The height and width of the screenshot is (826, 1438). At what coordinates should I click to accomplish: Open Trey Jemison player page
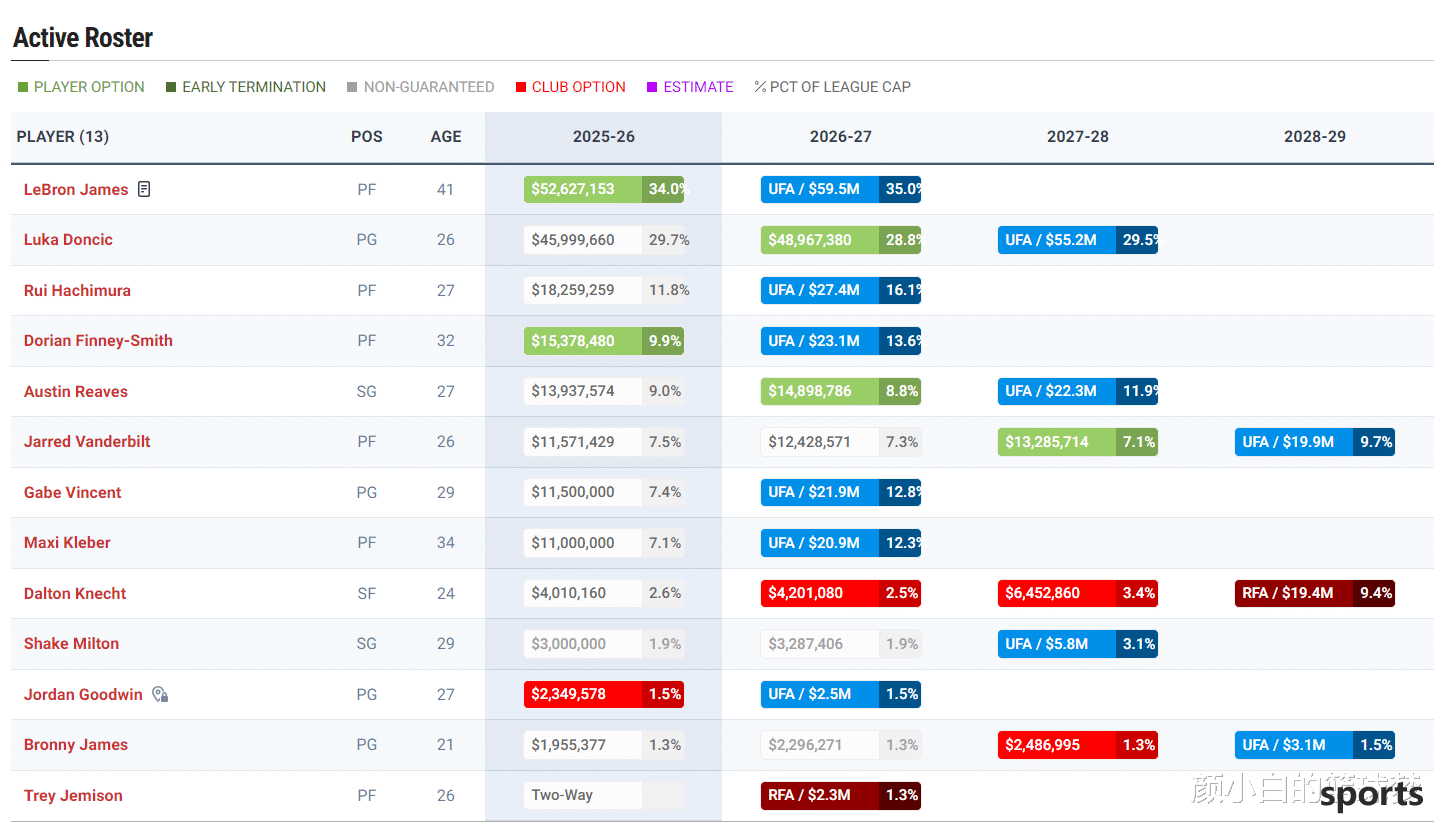point(73,796)
